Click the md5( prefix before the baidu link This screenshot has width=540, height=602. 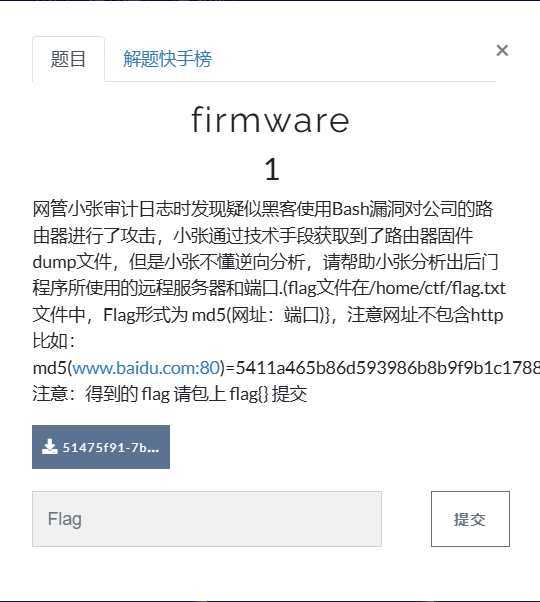[x=53, y=368]
